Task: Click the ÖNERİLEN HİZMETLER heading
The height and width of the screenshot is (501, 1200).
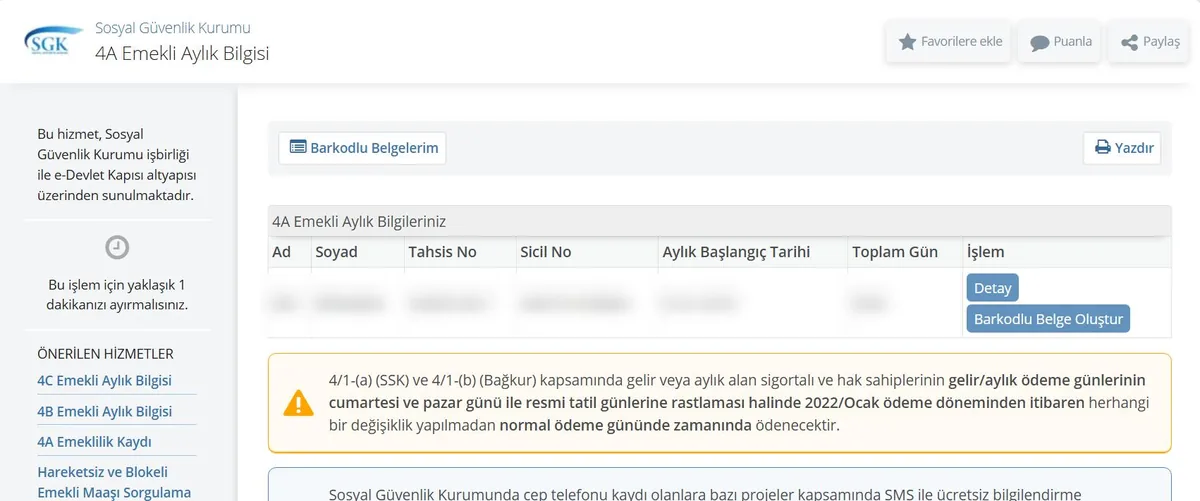Action: [105, 354]
